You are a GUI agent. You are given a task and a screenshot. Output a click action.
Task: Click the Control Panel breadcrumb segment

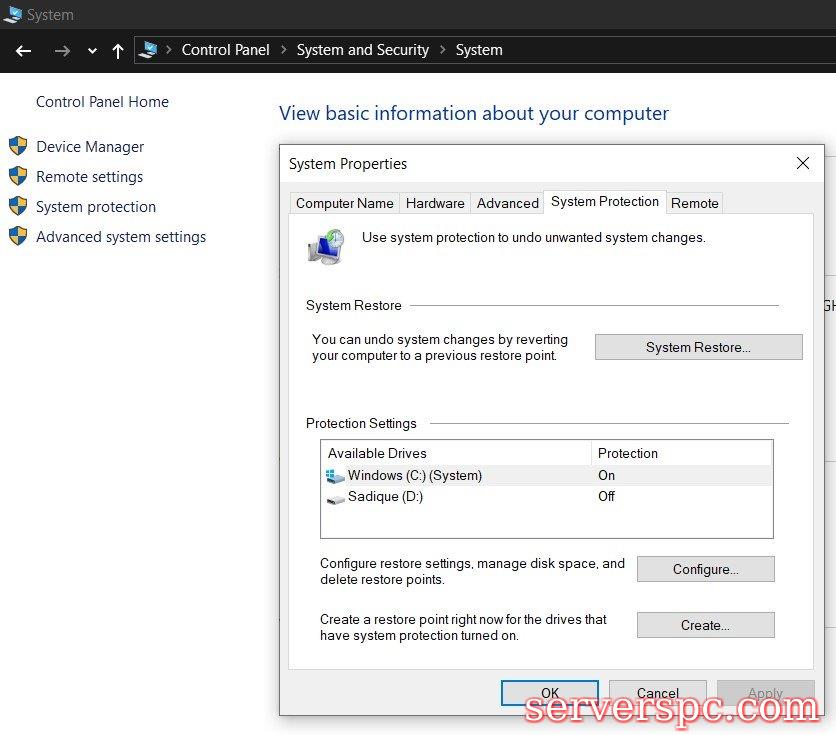tap(225, 50)
